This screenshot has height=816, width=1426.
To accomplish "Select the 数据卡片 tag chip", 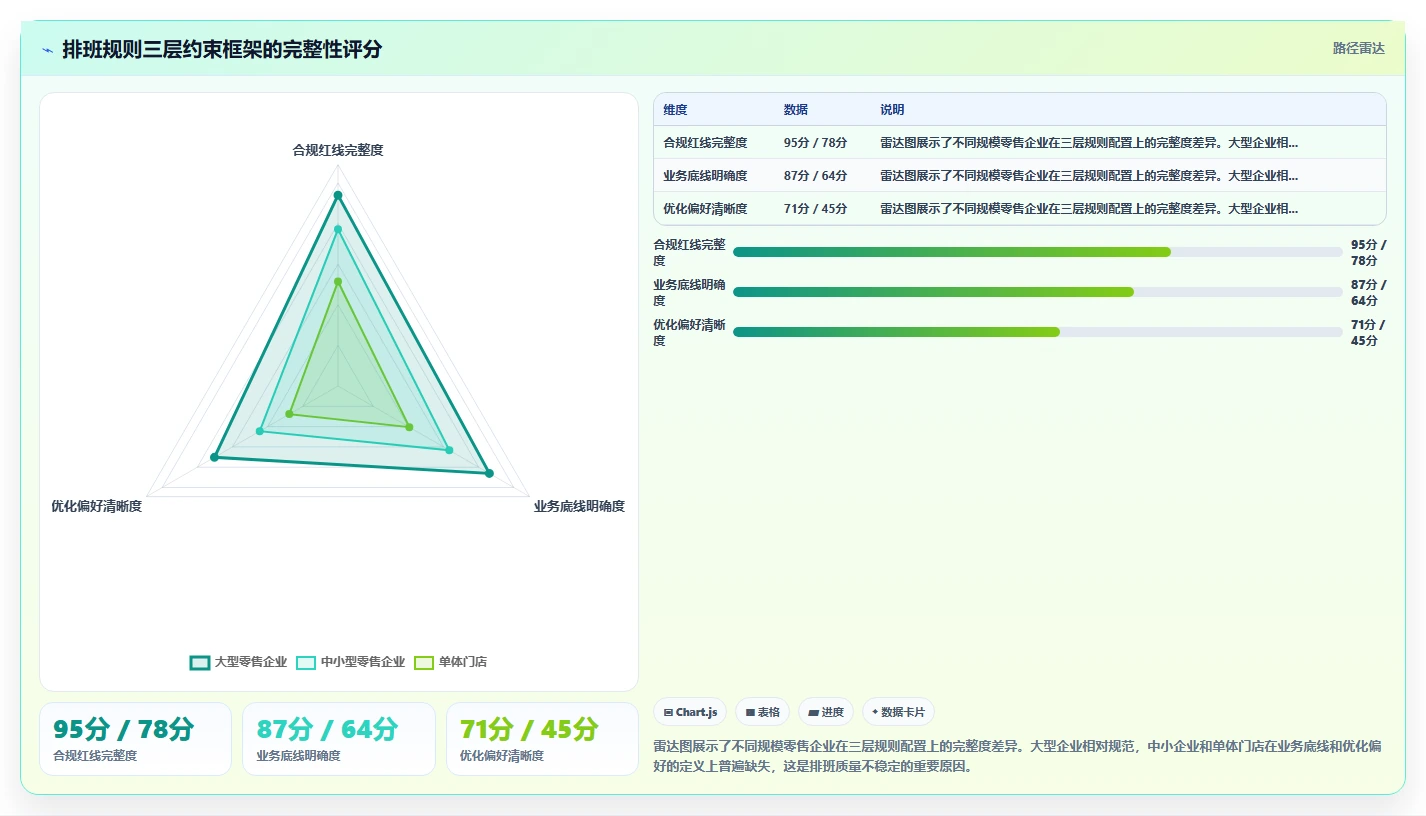I will 898,712.
